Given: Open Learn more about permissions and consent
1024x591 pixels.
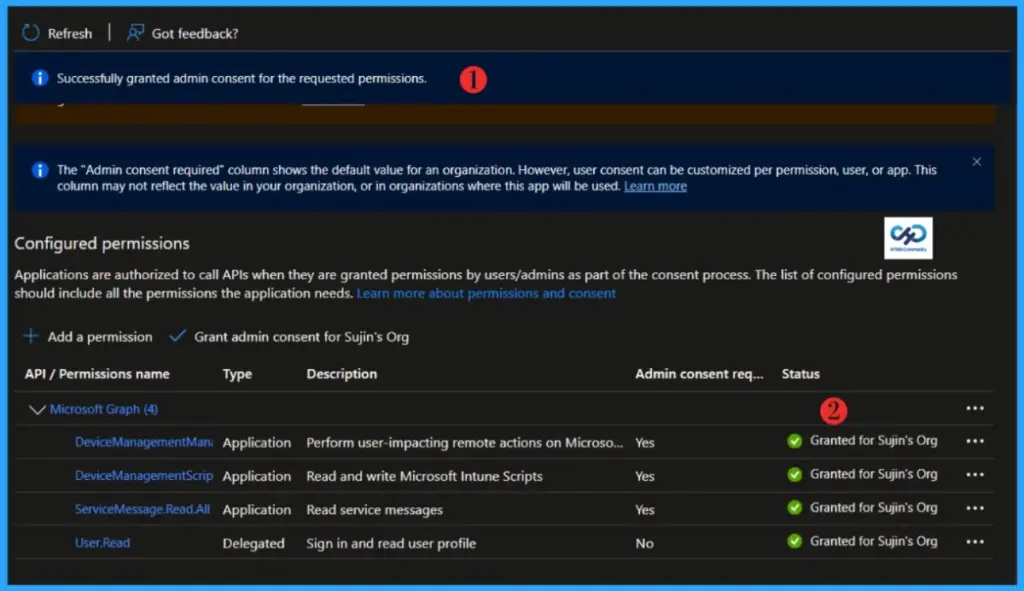Looking at the screenshot, I should point(486,293).
